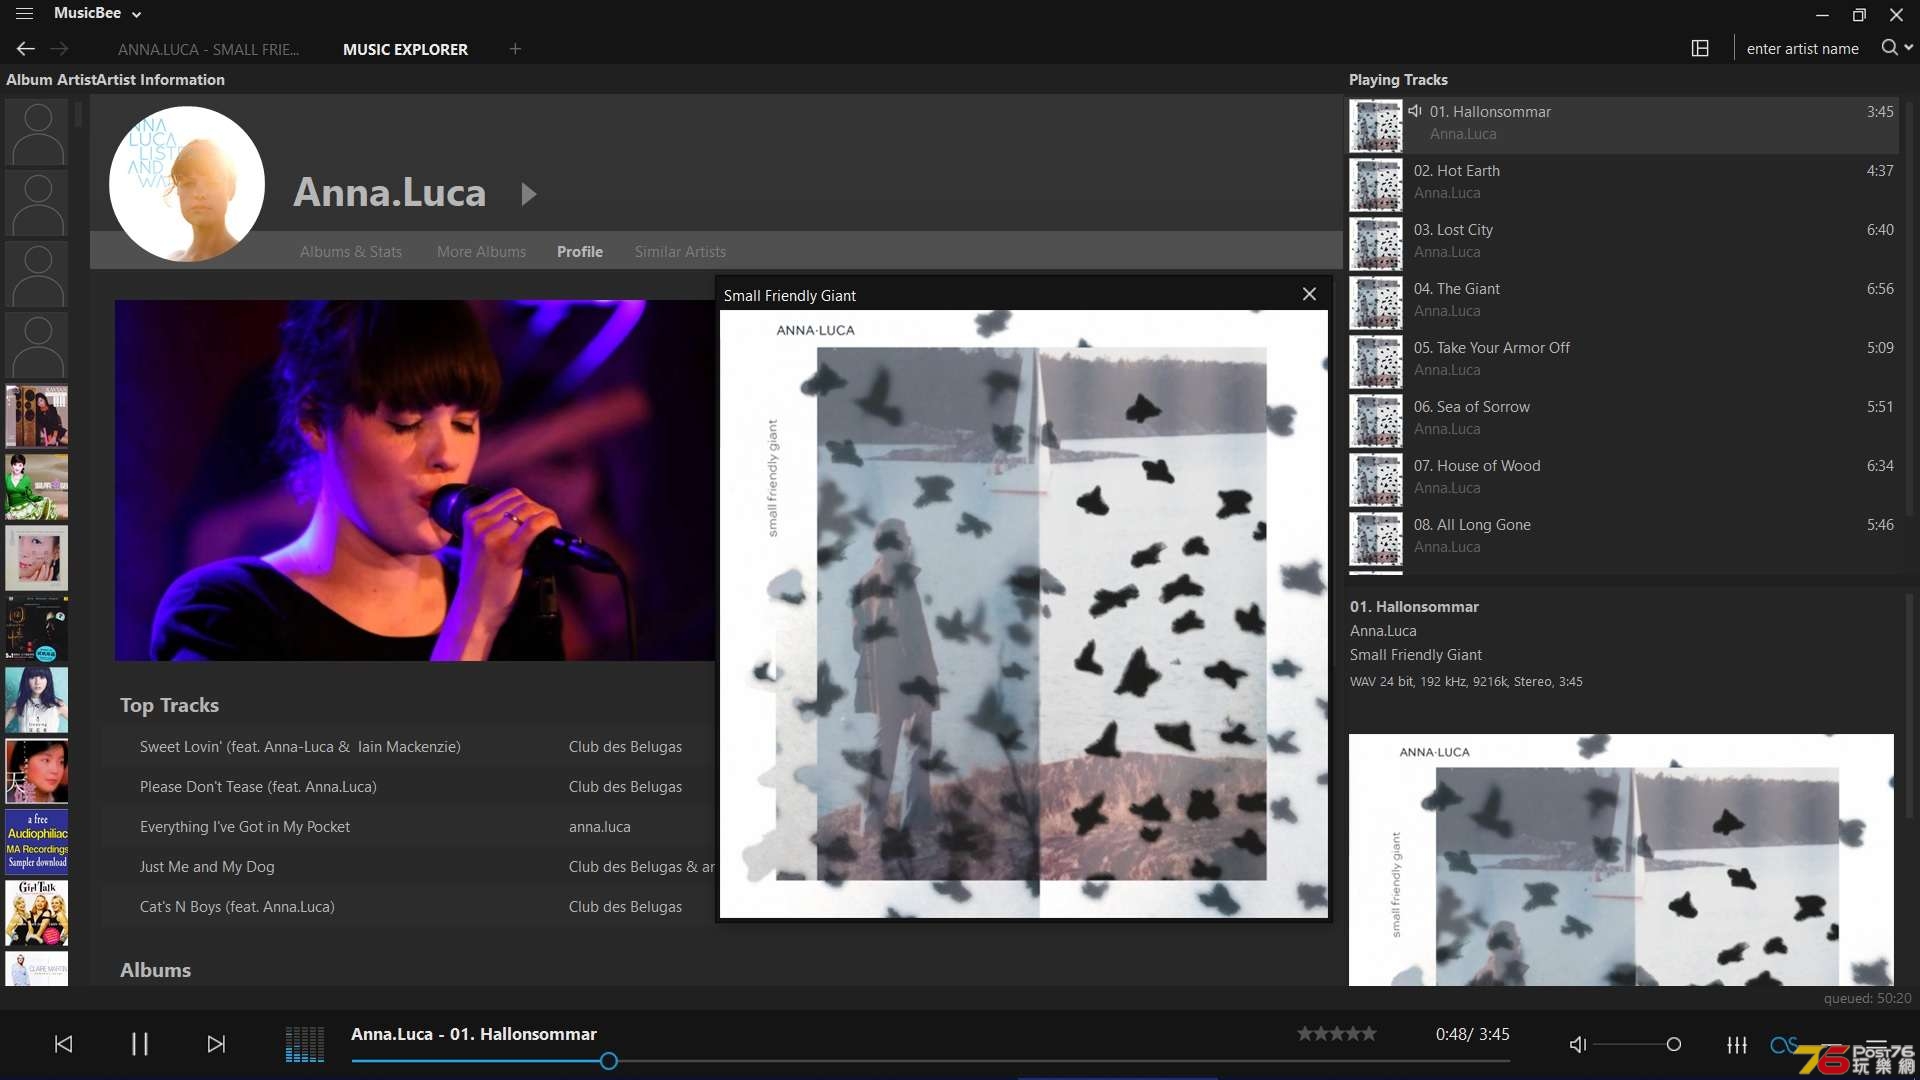The image size is (1920, 1080).
Task: Open the MusicBee hamburger menu
Action: click(24, 14)
